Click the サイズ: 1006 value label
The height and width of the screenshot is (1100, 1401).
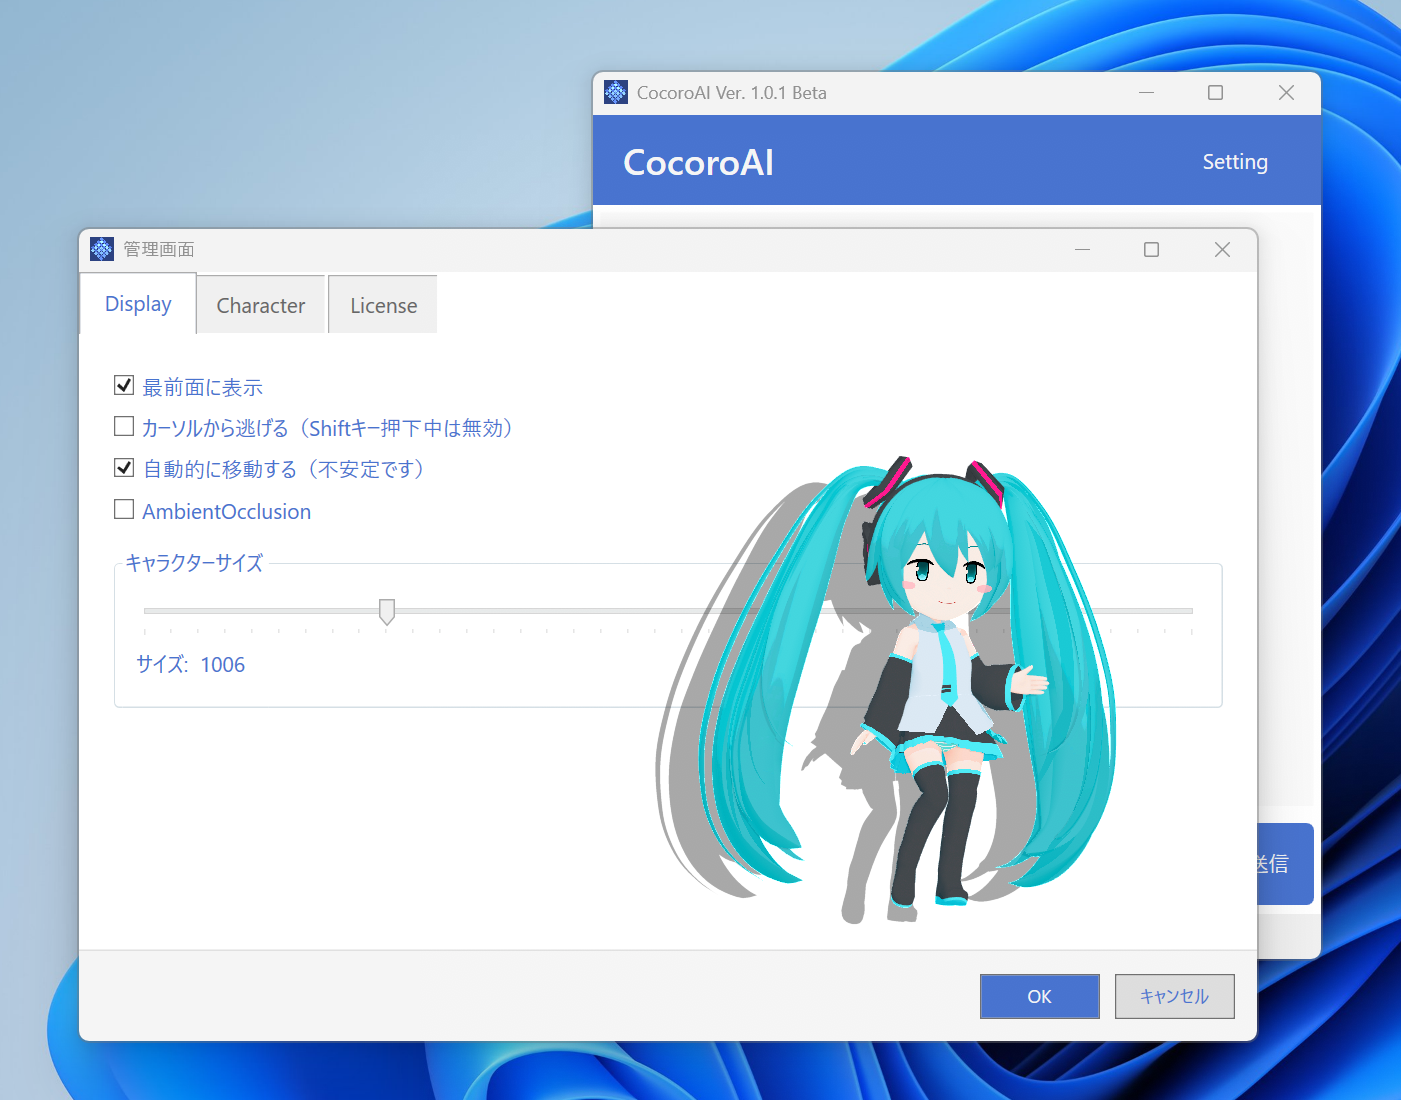point(191,664)
